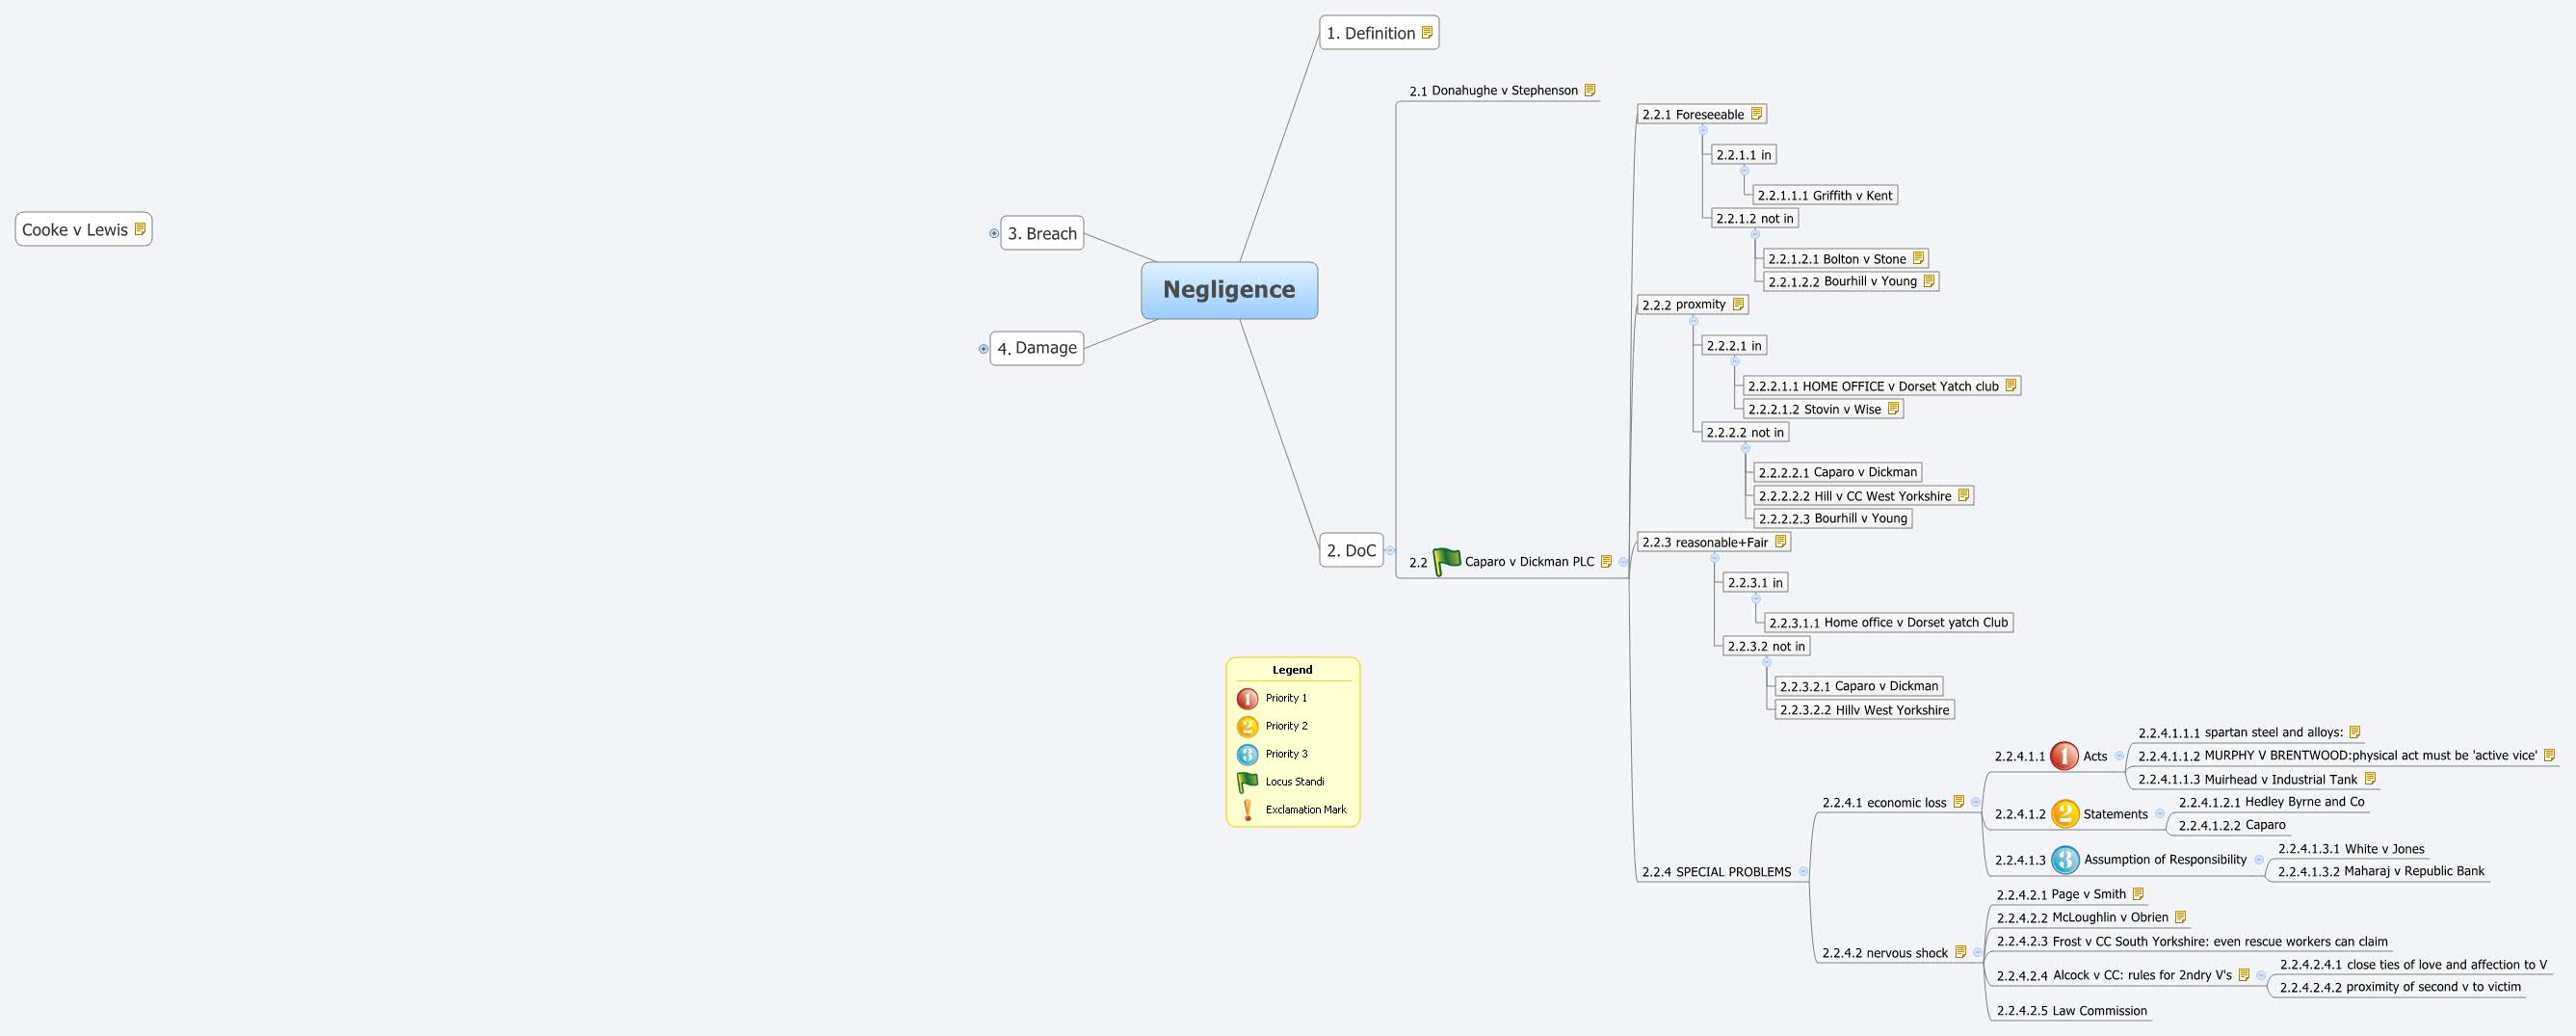Click the green flag on Caparo v Dickman PLC
Viewport: 2576px width, 1036px height.
tap(1446, 561)
